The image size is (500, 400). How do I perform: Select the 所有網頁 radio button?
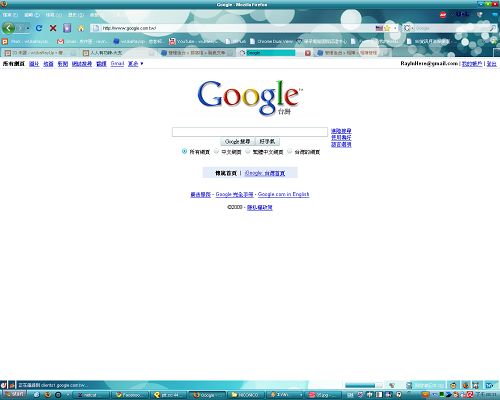pos(184,151)
